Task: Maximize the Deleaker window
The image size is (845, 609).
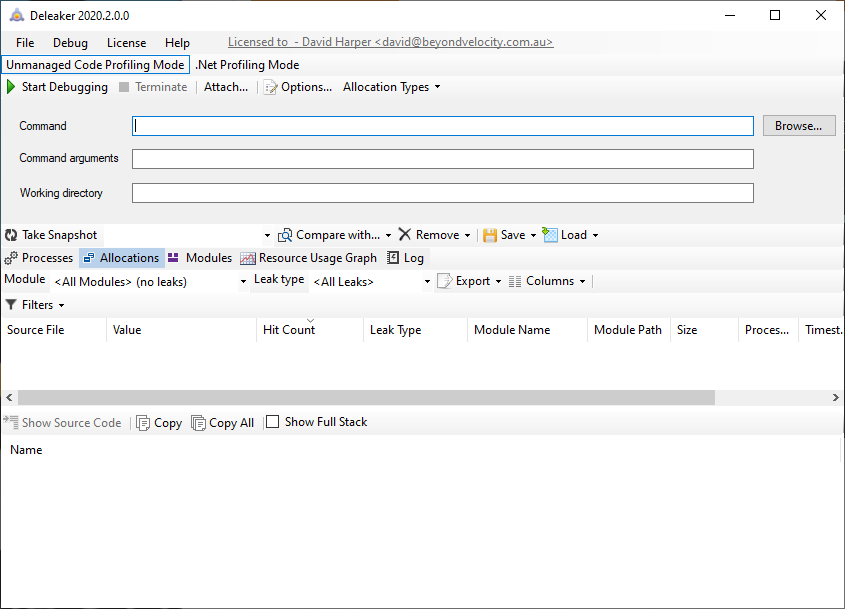Action: pyautogui.click(x=775, y=15)
